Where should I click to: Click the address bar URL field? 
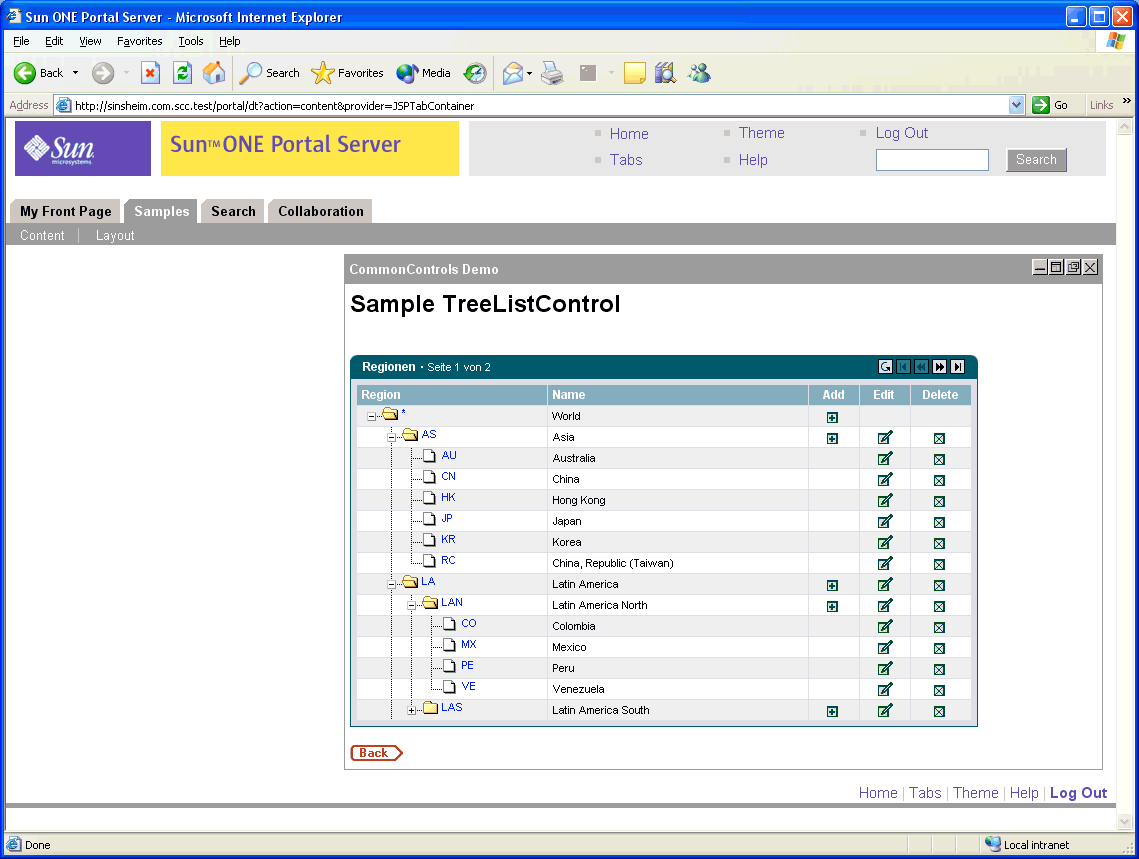[540, 105]
